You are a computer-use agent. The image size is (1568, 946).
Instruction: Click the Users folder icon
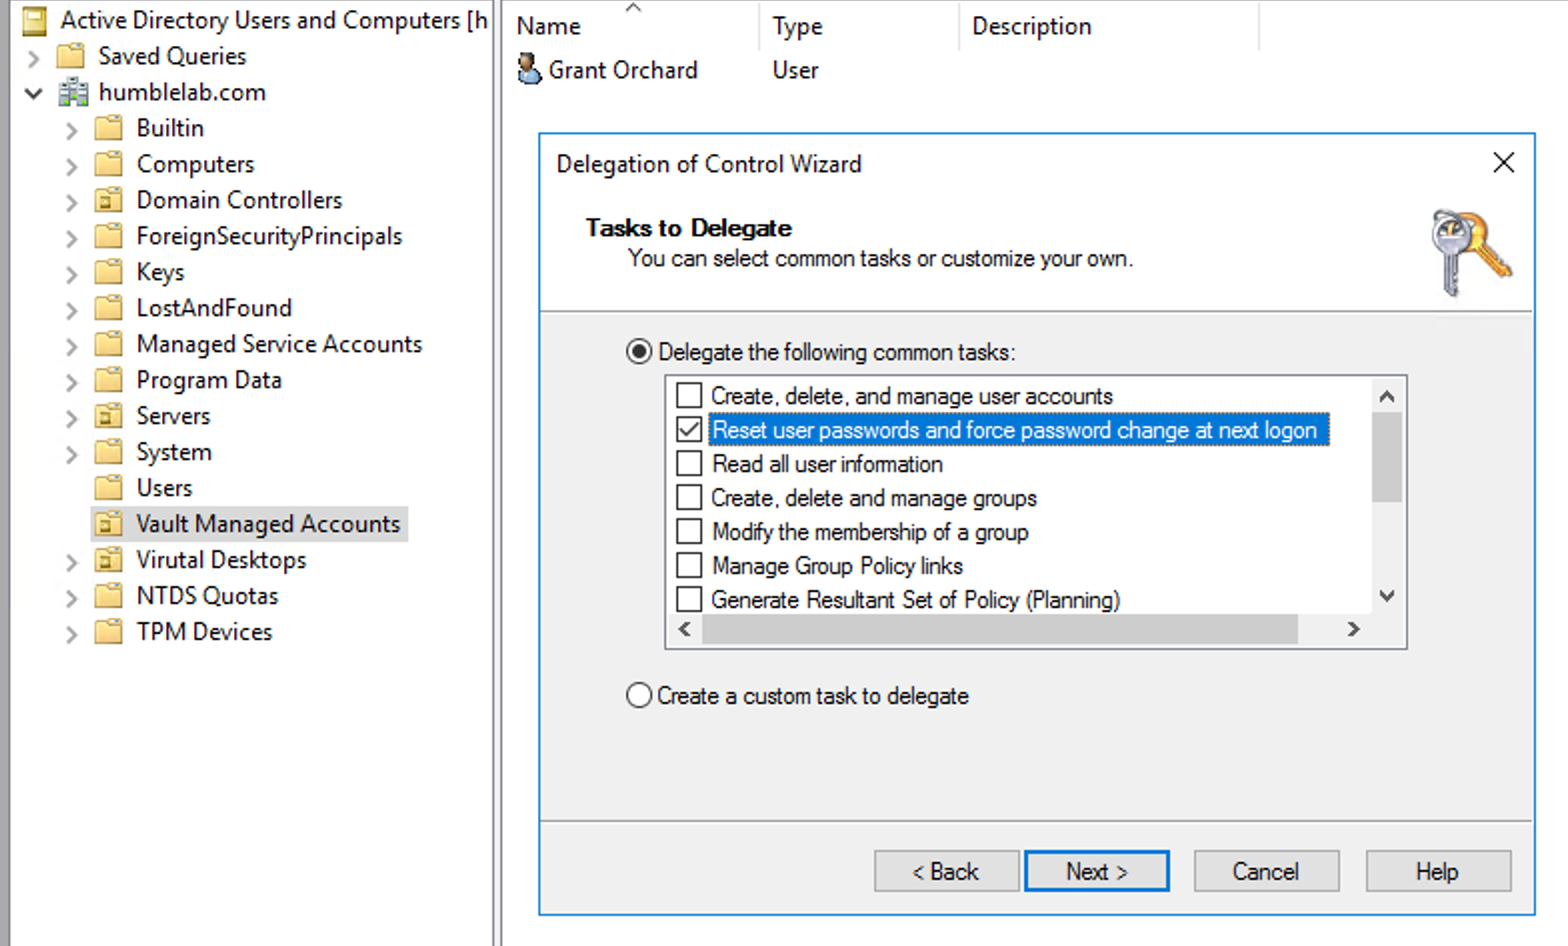tap(108, 488)
